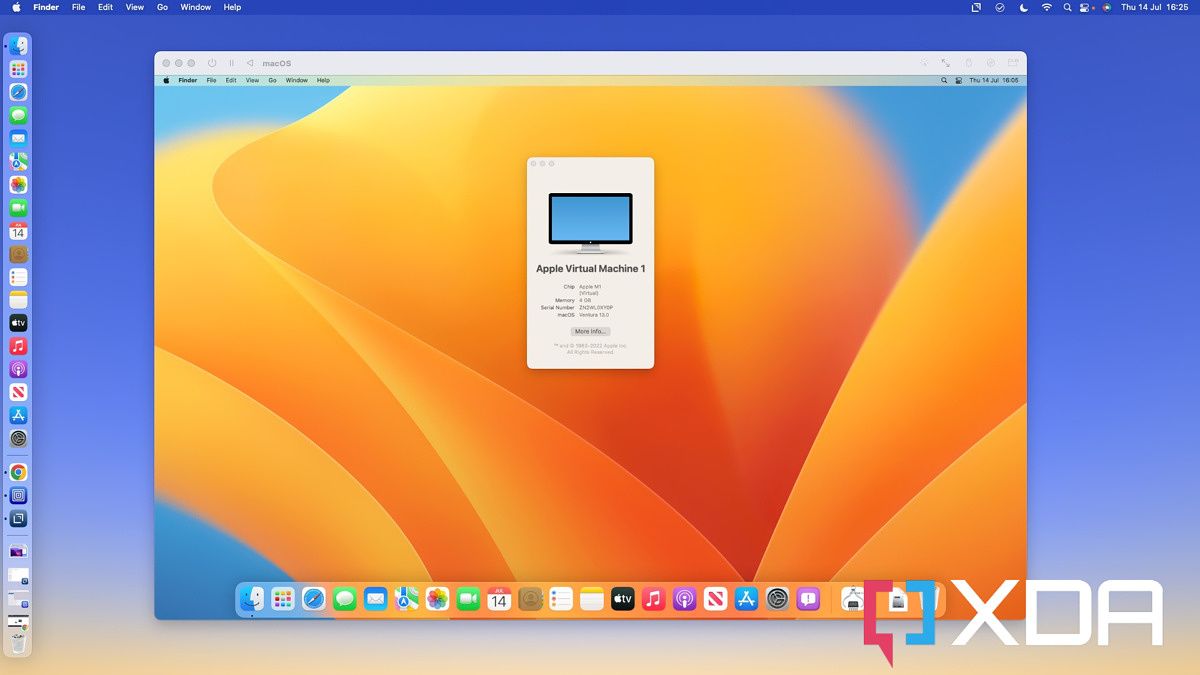Open Contacts in the VM dock
Viewport: 1200px width, 675px height.
[530, 599]
